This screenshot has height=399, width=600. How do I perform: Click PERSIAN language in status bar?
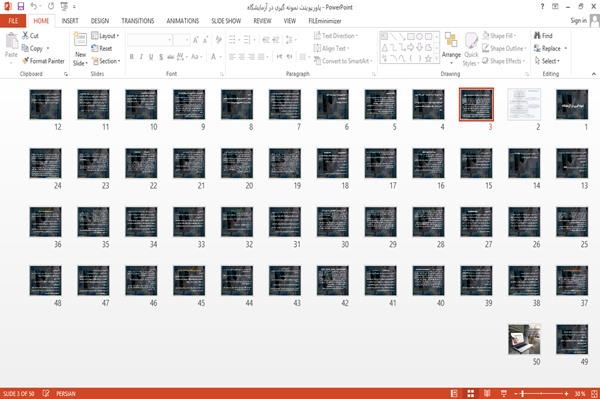tap(66, 393)
